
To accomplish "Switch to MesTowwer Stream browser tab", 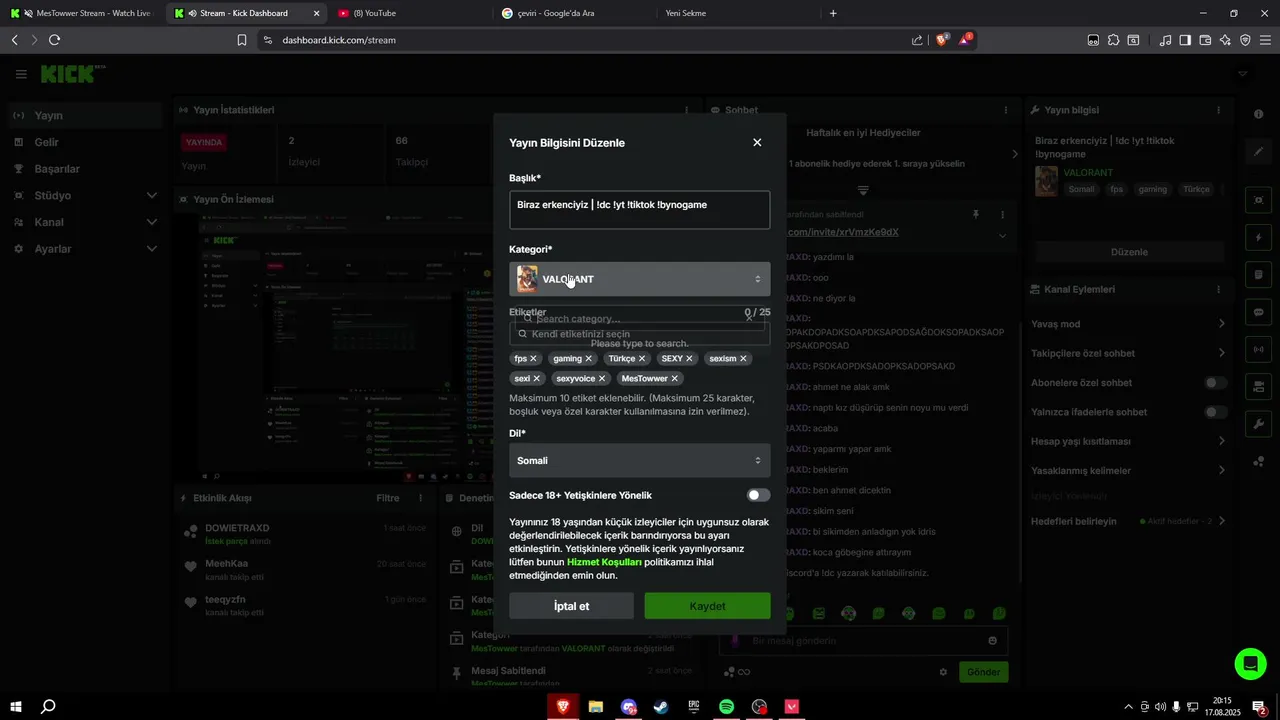I will click(84, 13).
